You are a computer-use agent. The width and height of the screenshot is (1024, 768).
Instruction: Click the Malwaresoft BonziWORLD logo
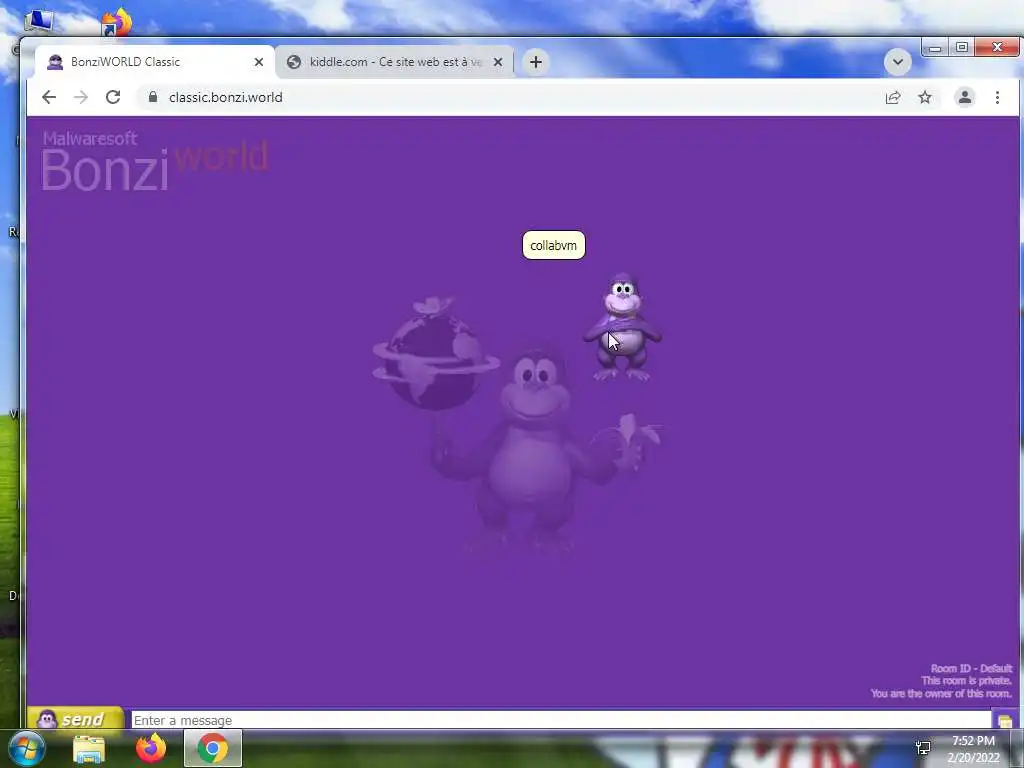click(x=154, y=161)
